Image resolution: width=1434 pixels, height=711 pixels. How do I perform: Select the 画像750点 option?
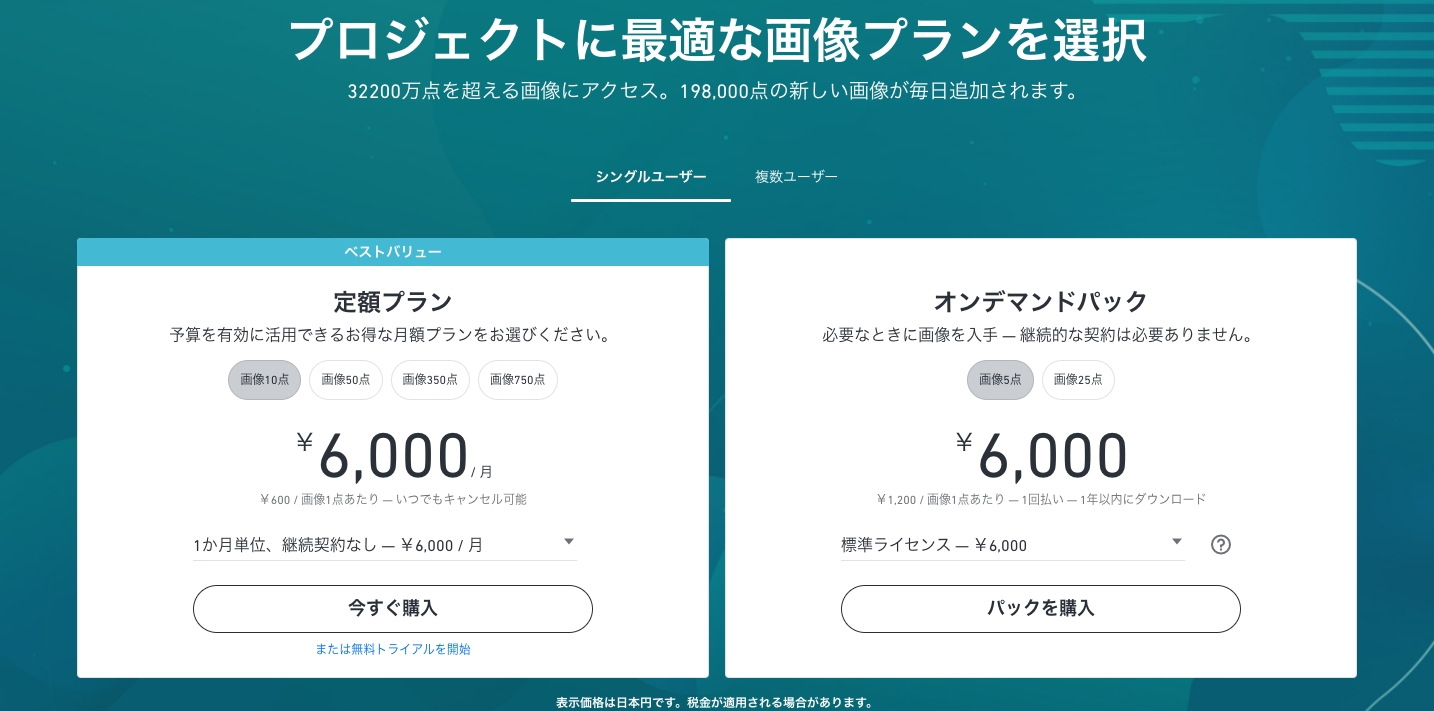tap(517, 380)
